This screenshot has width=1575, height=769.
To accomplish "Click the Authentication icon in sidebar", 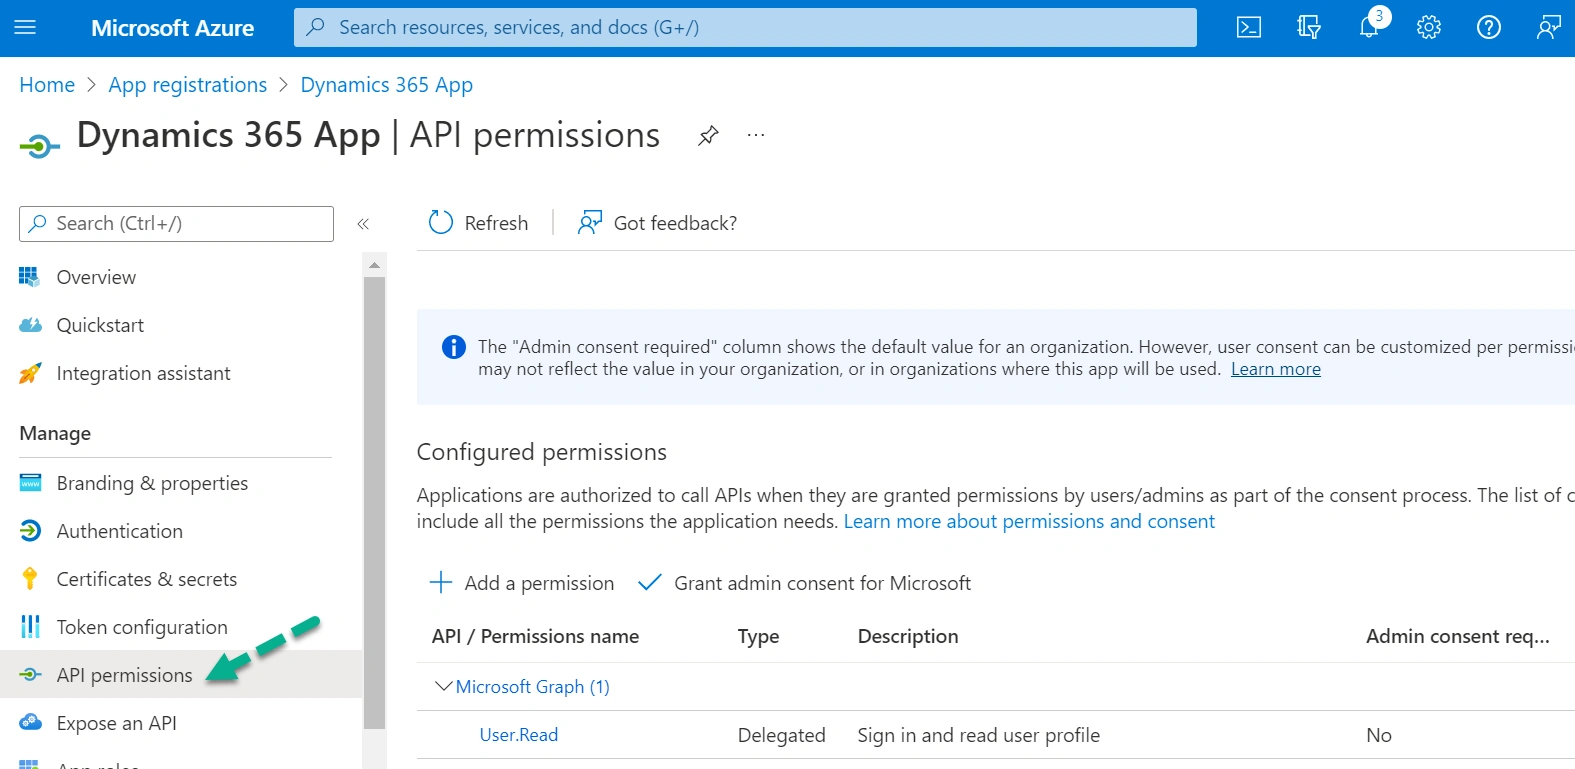I will [30, 531].
